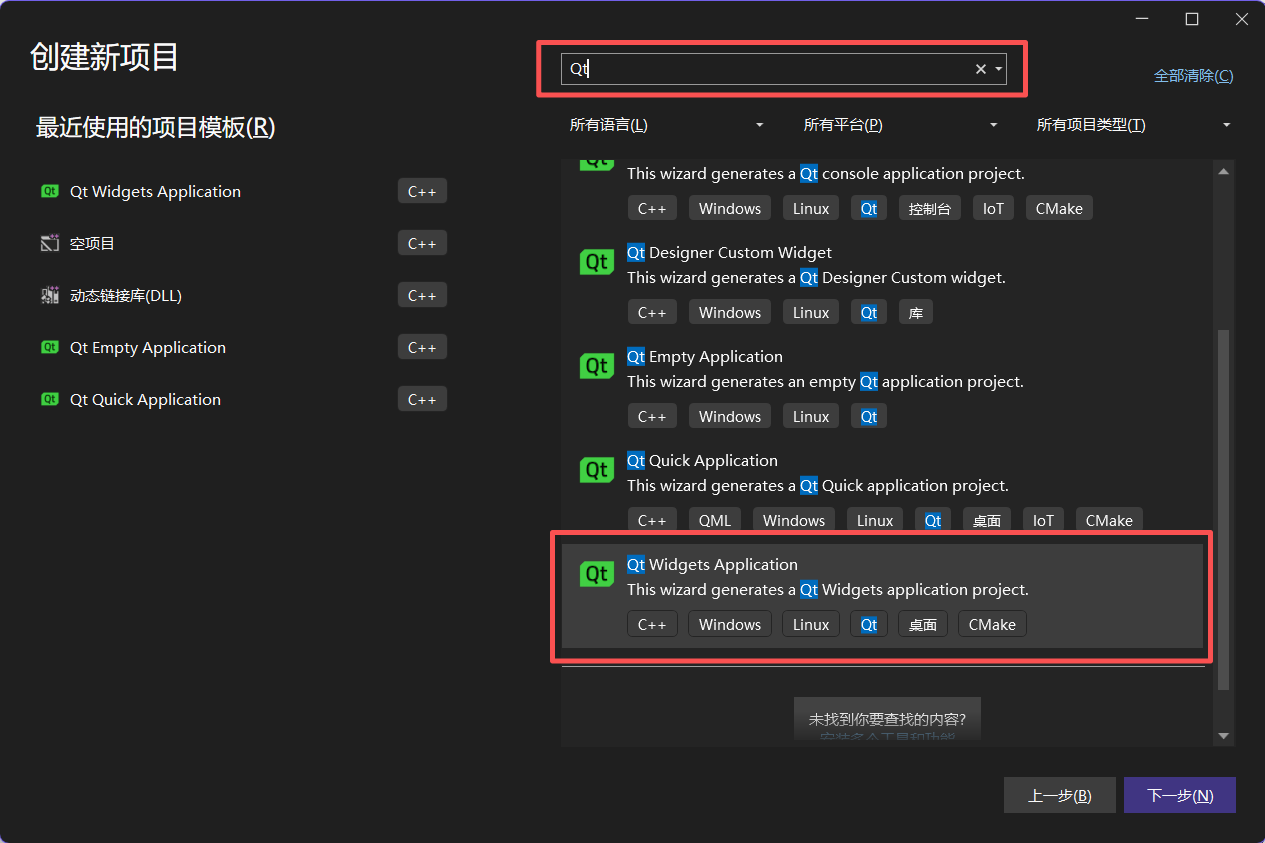Click the empty project icon in recent templates
Image resolution: width=1265 pixels, height=843 pixels.
click(50, 243)
